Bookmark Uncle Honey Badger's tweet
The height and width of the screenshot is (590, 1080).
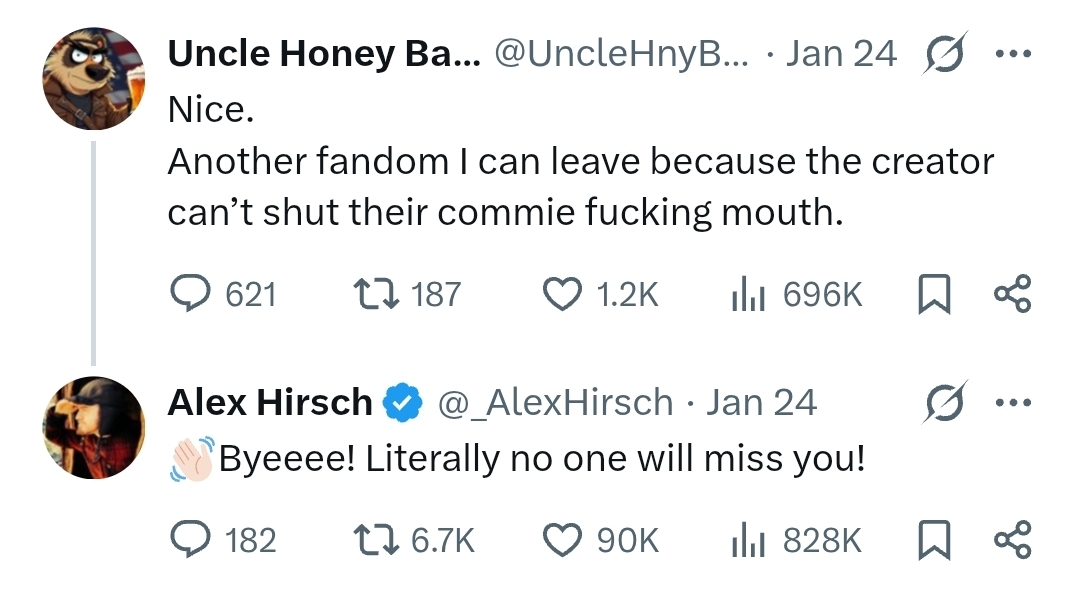pos(932,294)
